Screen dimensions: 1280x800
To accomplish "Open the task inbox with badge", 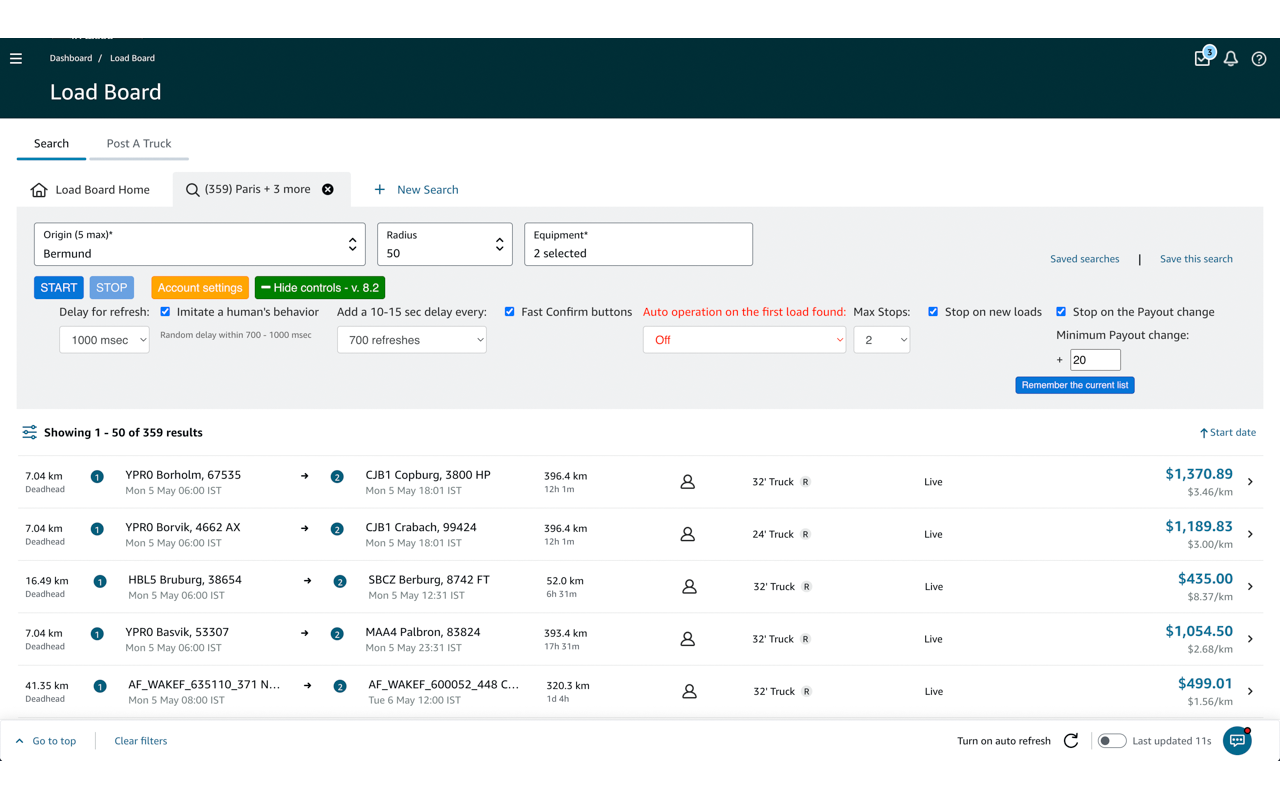I will coord(1203,58).
